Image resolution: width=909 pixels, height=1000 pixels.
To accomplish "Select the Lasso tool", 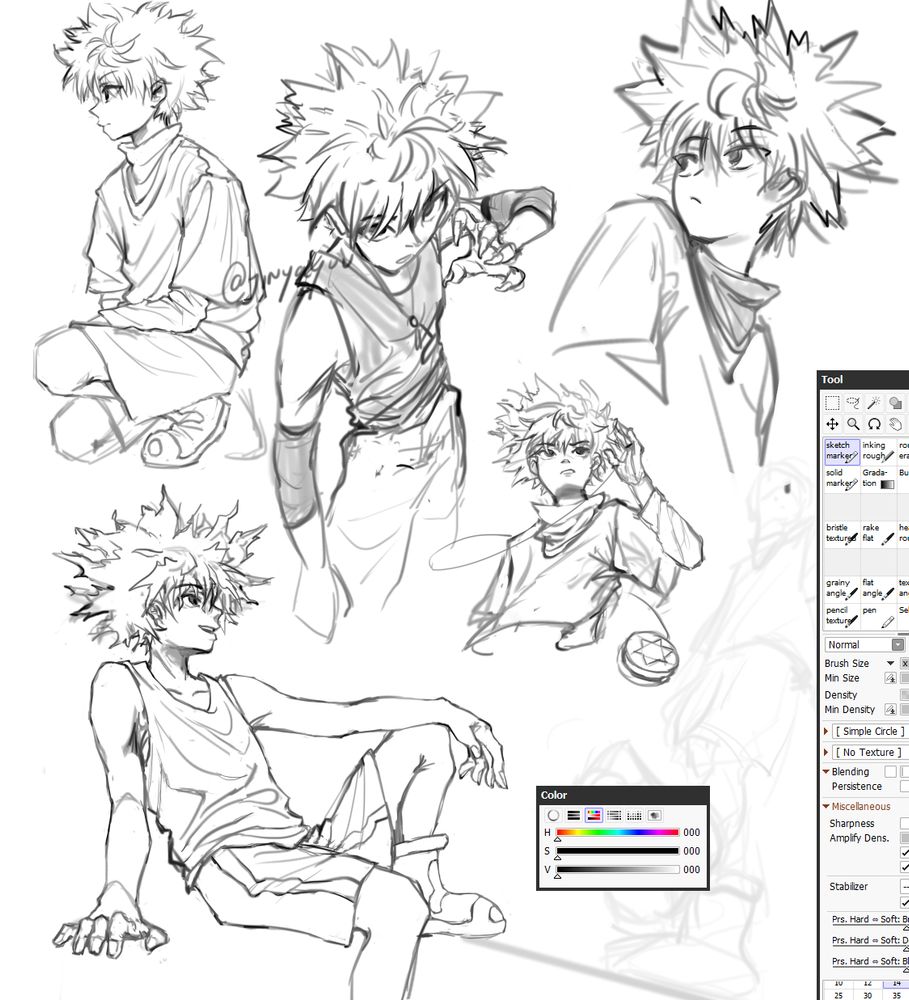I will [x=853, y=402].
